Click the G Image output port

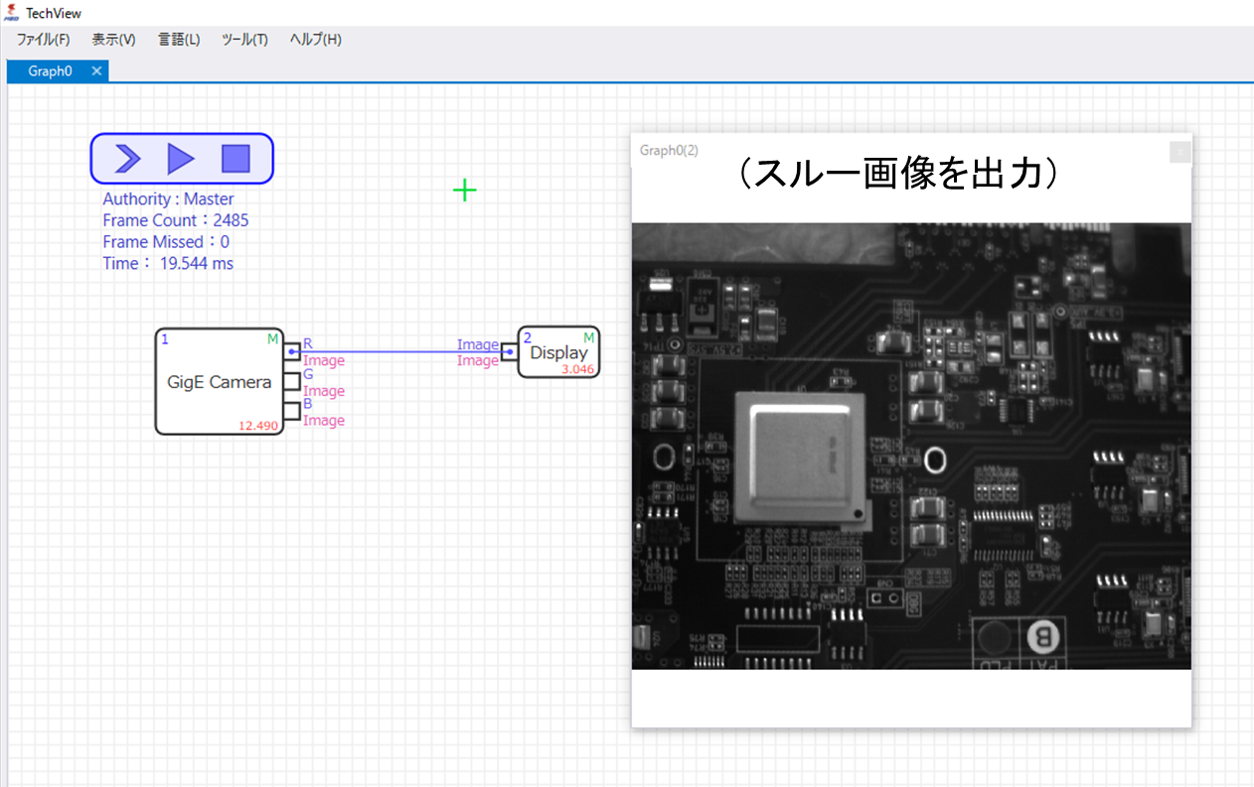pyautogui.click(x=292, y=381)
